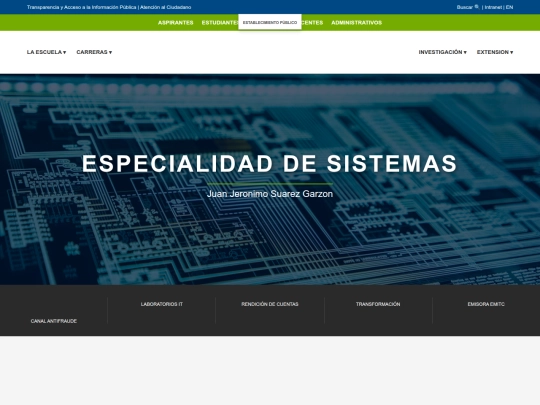The width and height of the screenshot is (540, 405).
Task: Click the Buscar search link
Action: [x=465, y=7]
